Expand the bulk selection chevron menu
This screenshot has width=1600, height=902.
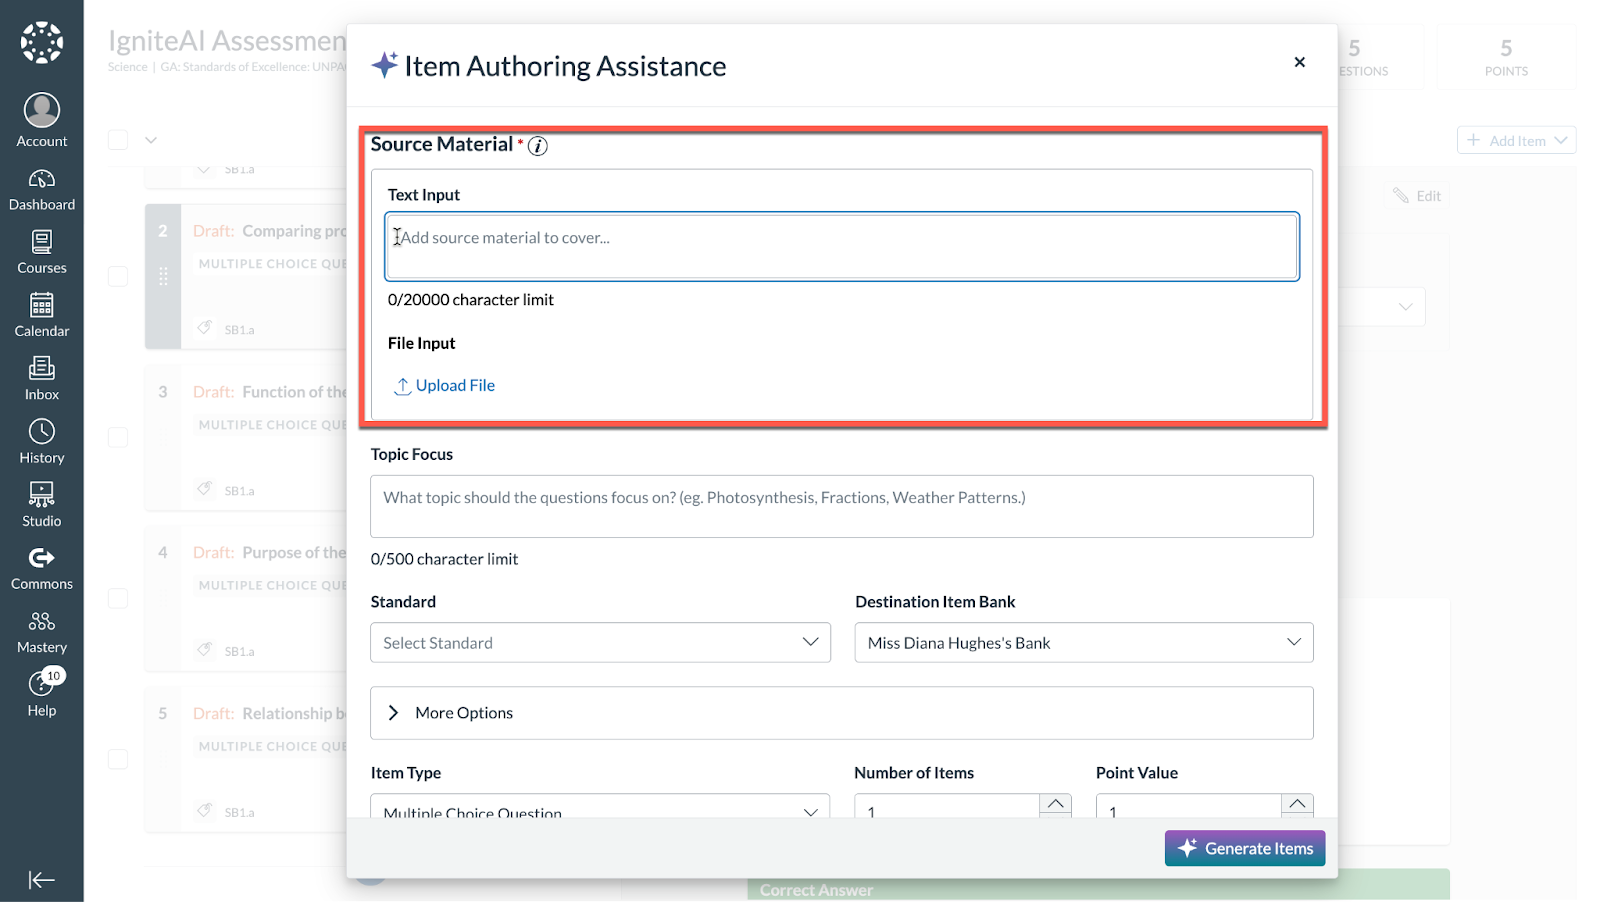click(x=151, y=140)
